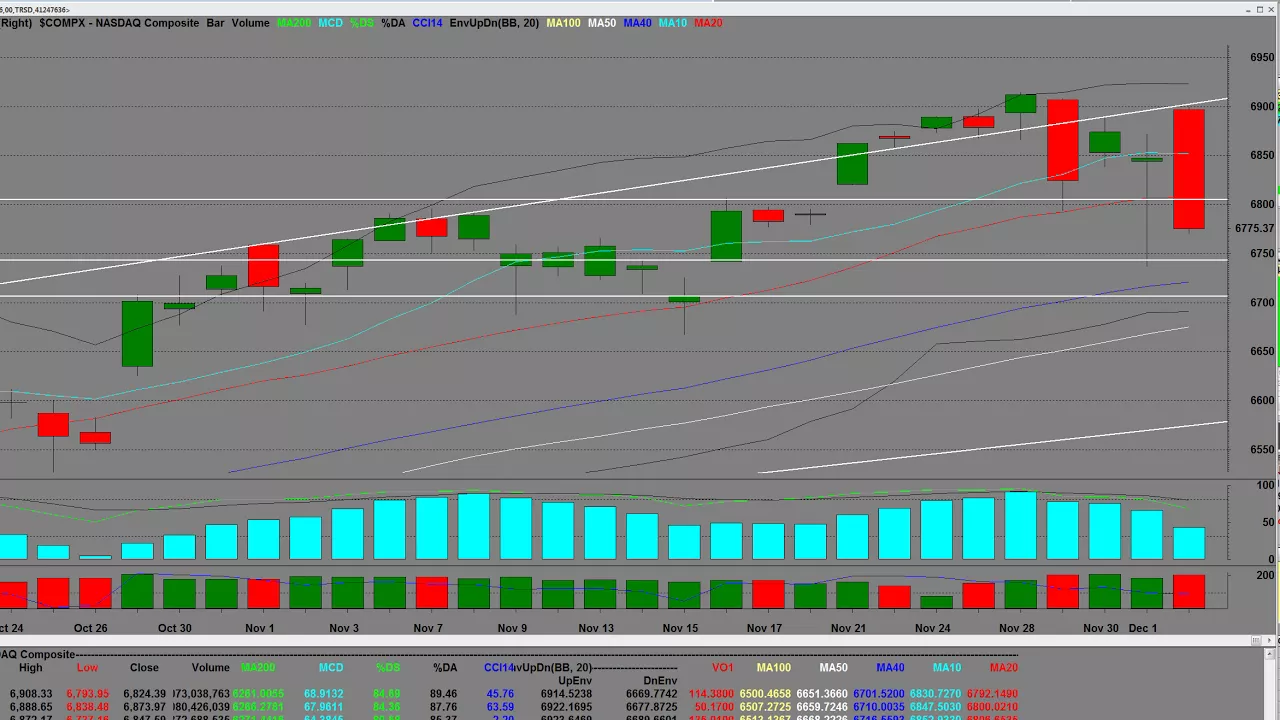The image size is (1280, 720).
Task: Click the 100 label on indicator axis
Action: pyautogui.click(x=1265, y=486)
